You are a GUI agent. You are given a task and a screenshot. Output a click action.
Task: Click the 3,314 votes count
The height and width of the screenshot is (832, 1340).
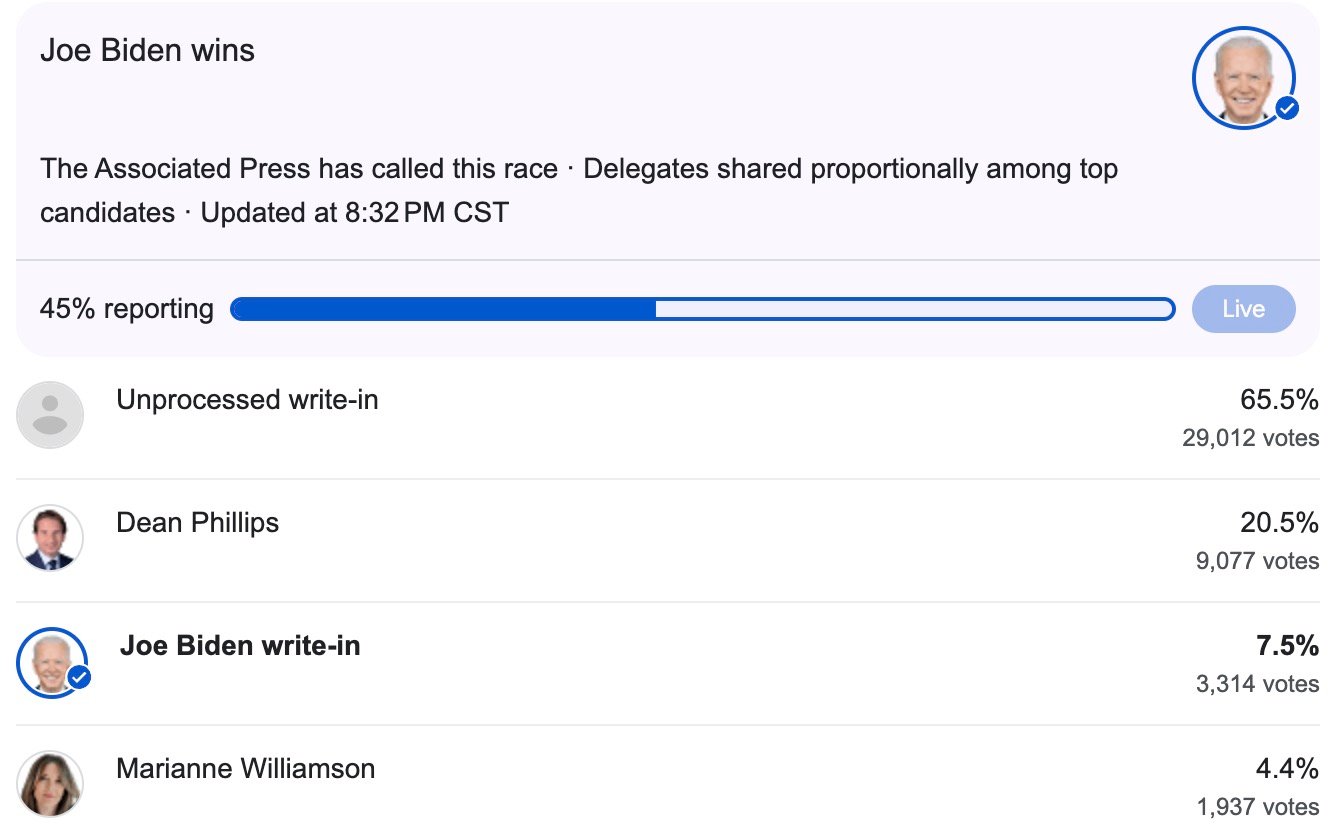pyautogui.click(x=1257, y=684)
